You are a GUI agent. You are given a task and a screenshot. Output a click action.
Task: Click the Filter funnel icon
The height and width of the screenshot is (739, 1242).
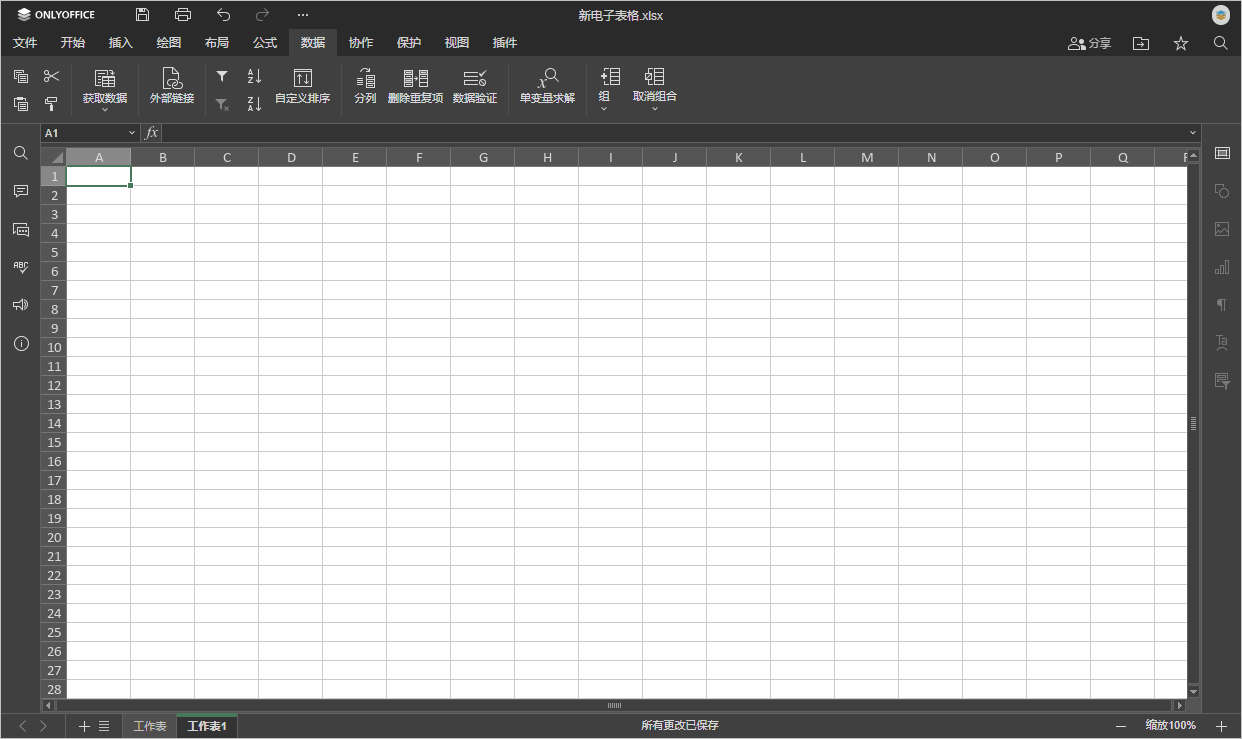(222, 76)
